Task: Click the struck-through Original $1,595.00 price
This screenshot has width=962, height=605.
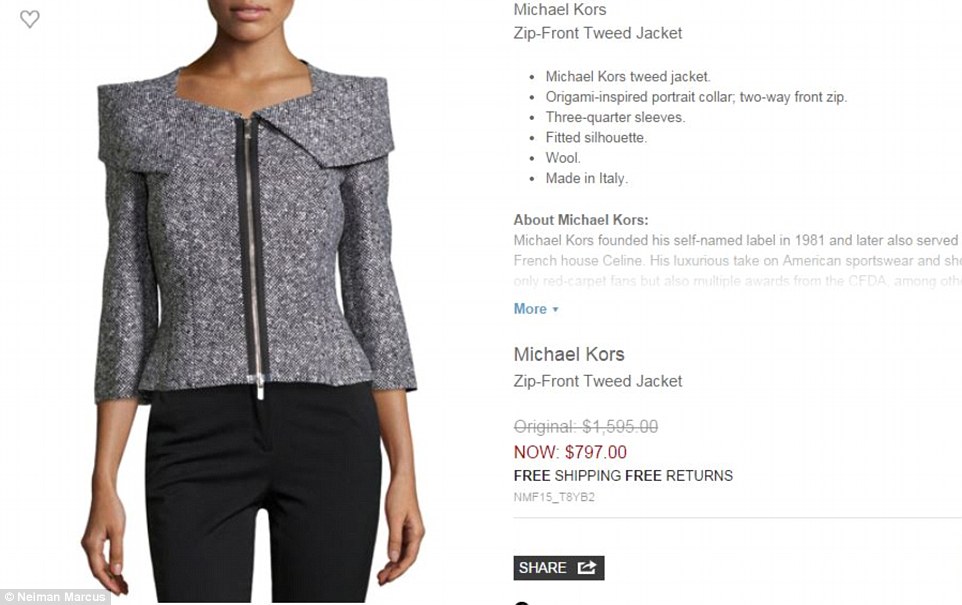Action: [x=586, y=426]
